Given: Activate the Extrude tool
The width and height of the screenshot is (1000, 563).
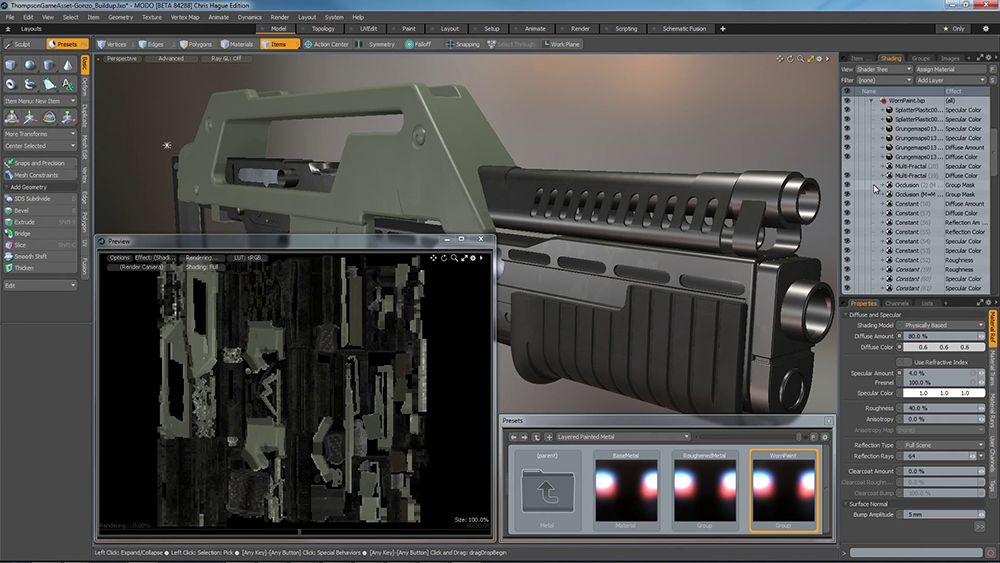Looking at the screenshot, I should click(x=40, y=222).
